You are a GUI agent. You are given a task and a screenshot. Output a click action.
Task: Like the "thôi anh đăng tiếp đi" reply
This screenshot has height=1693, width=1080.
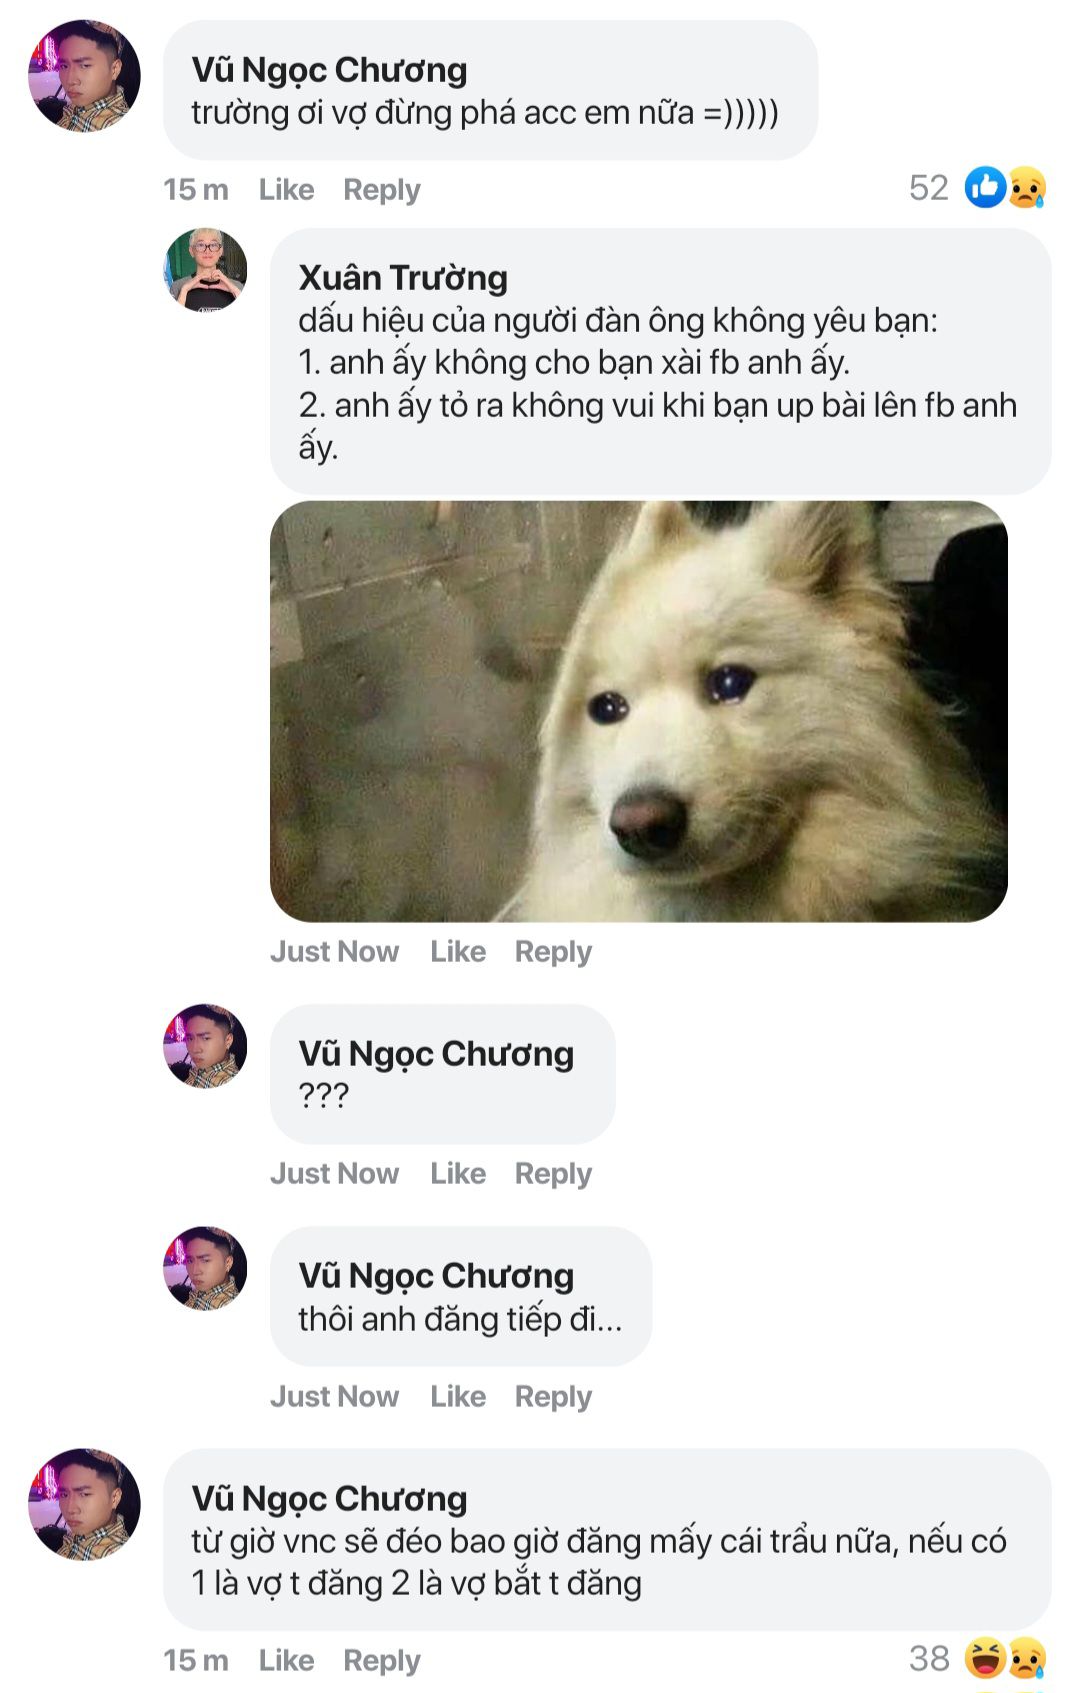point(458,1396)
